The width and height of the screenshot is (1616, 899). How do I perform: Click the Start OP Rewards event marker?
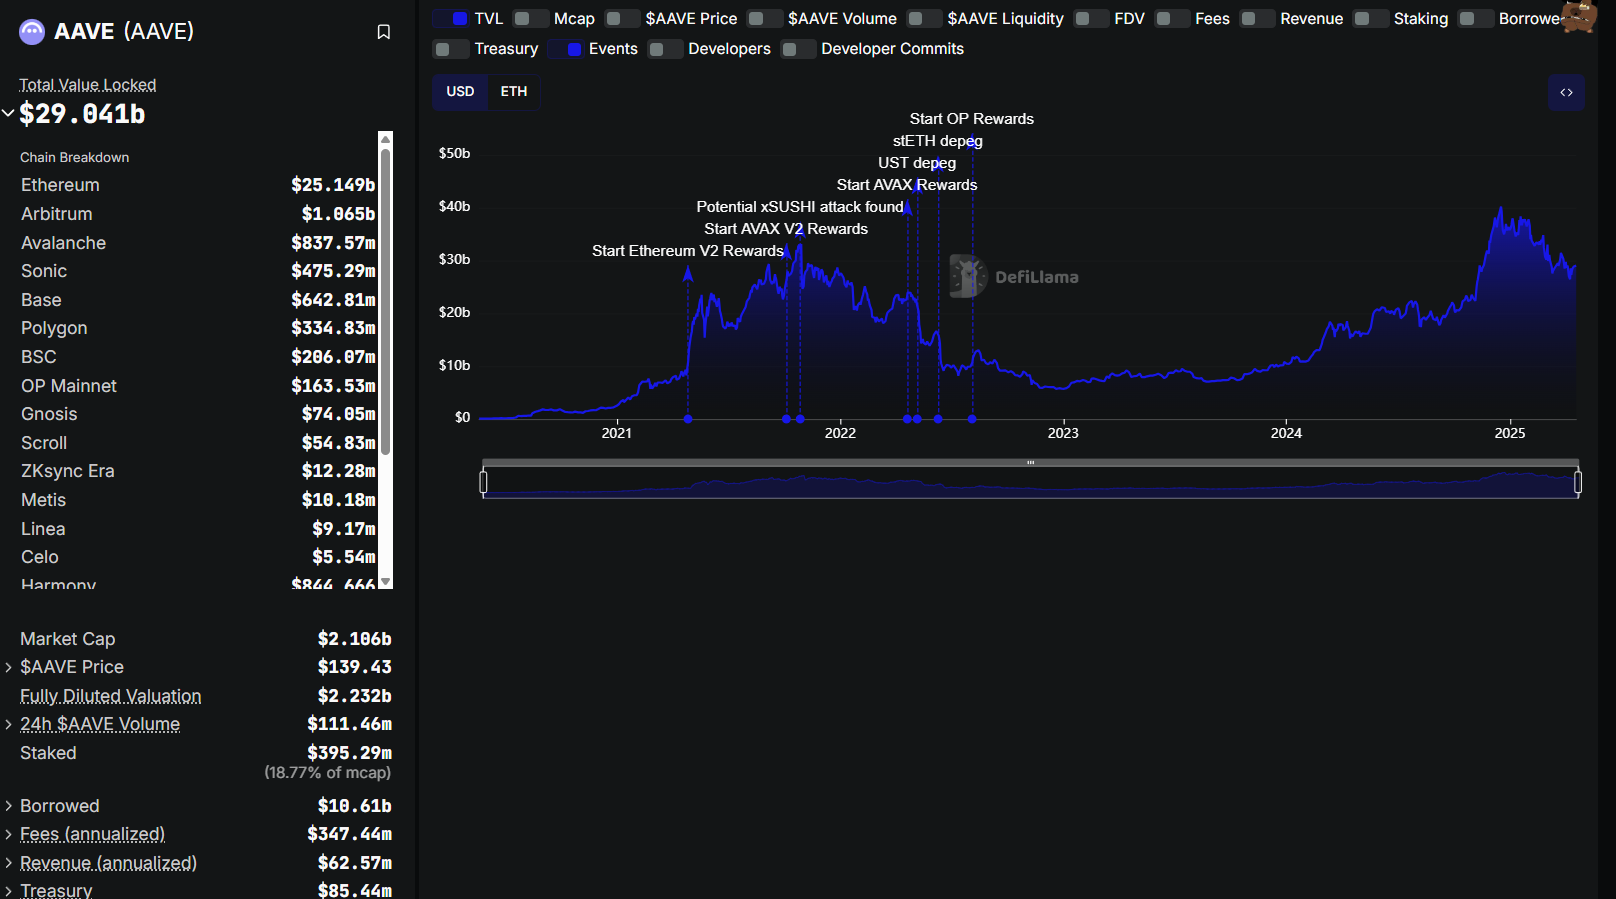972,419
